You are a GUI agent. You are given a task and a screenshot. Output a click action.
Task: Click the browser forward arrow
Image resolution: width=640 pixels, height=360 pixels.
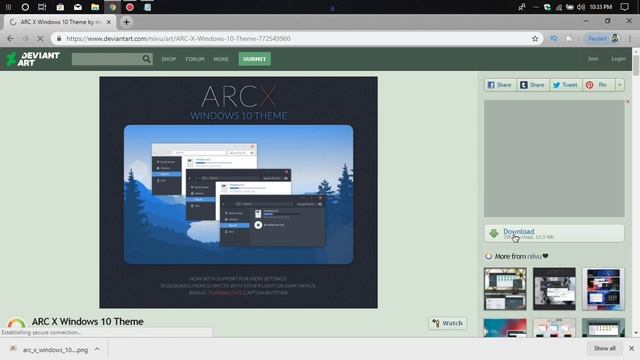(25, 38)
